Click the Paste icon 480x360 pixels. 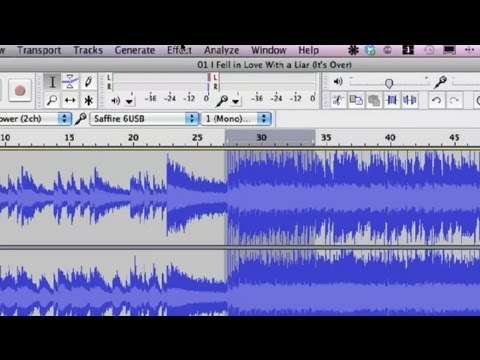(374, 100)
